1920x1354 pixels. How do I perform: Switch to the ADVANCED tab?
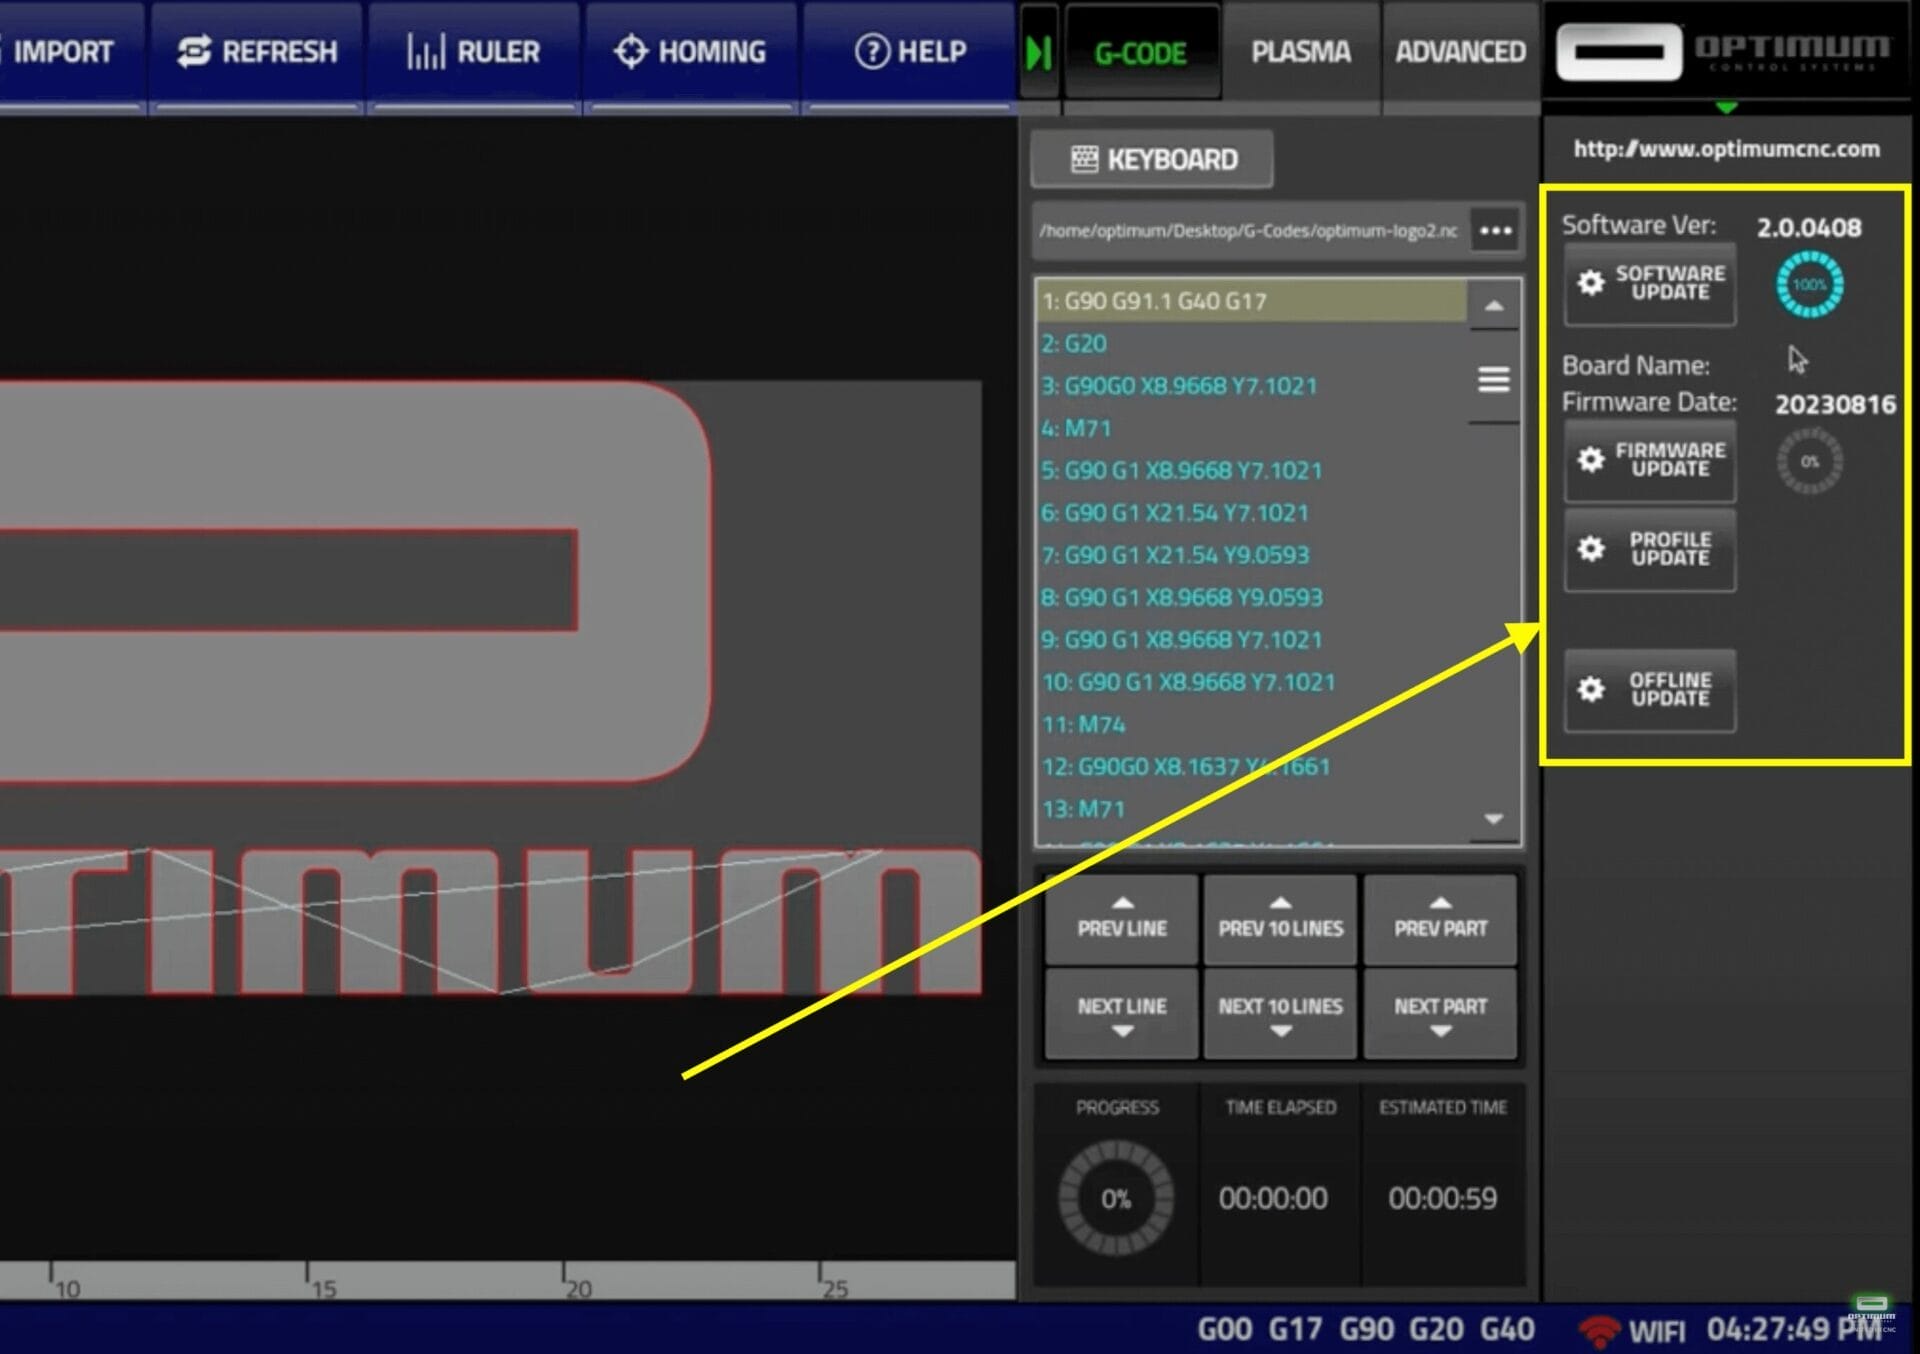coord(1460,52)
